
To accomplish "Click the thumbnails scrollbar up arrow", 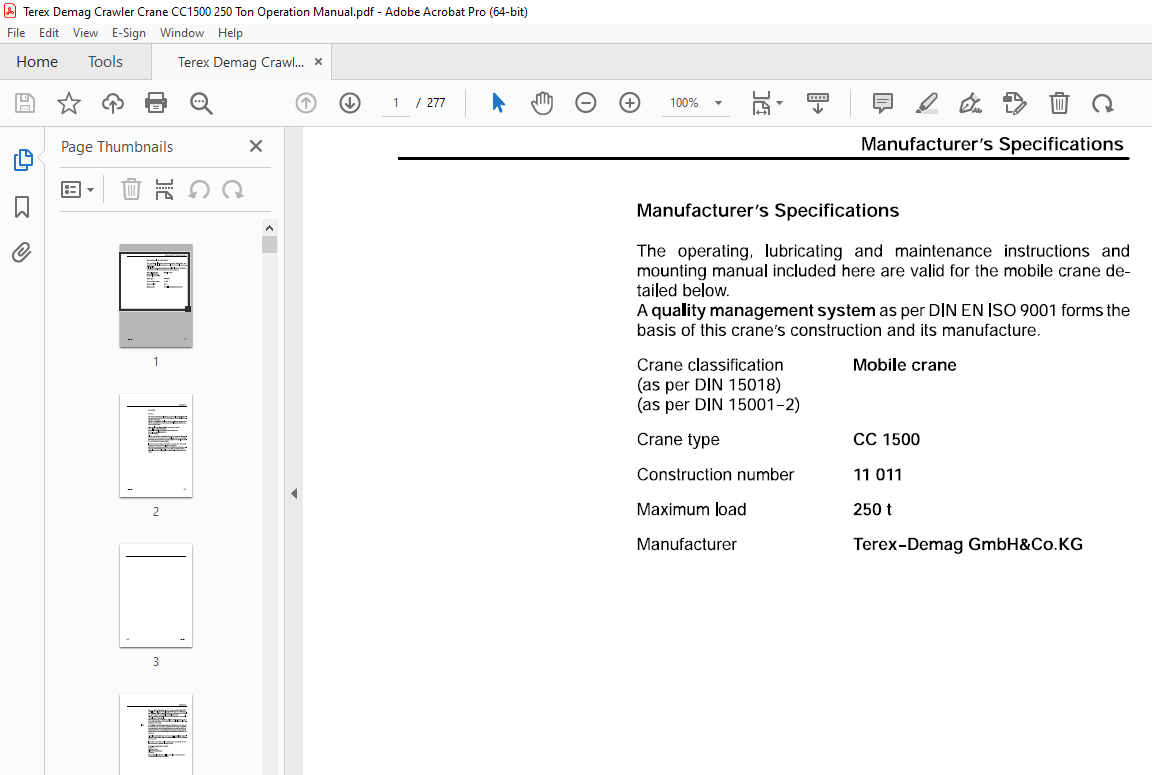I will pyautogui.click(x=269, y=228).
